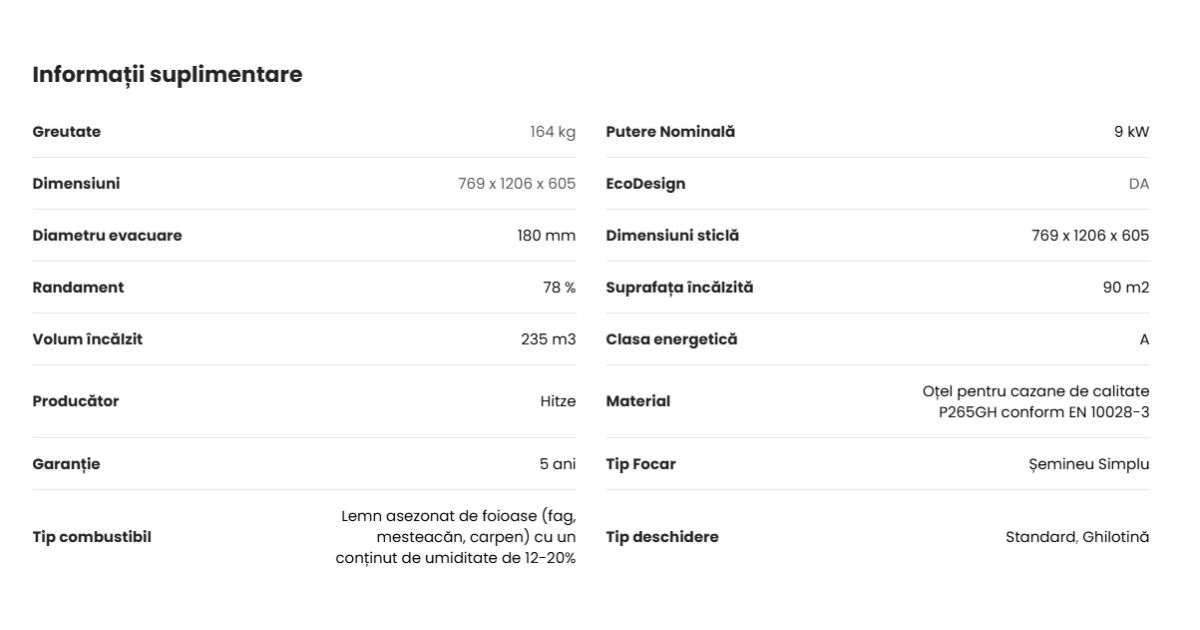The image size is (1200, 630).
Task: Click the 'Informații suplimentare' heading
Action: [x=167, y=75]
